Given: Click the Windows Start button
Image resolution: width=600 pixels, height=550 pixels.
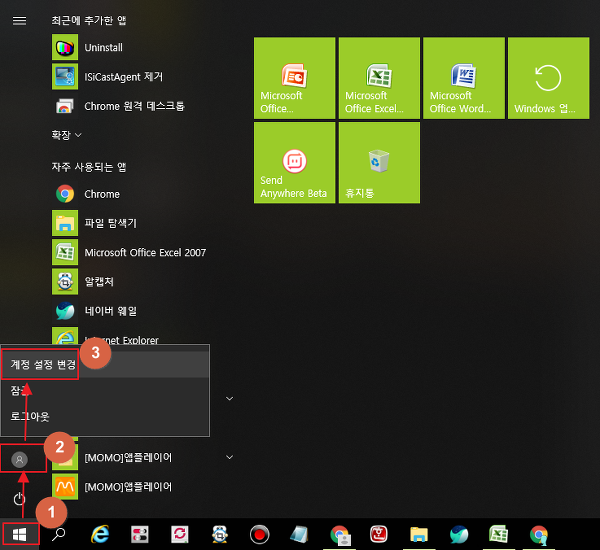Looking at the screenshot, I should click(x=20, y=534).
